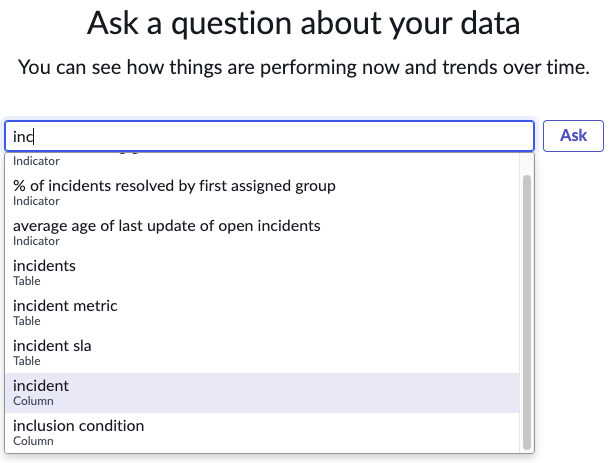Screen dimensions: 612x463
Task: Select "% of incidents resolved by first assigned group"
Action: point(262,193)
